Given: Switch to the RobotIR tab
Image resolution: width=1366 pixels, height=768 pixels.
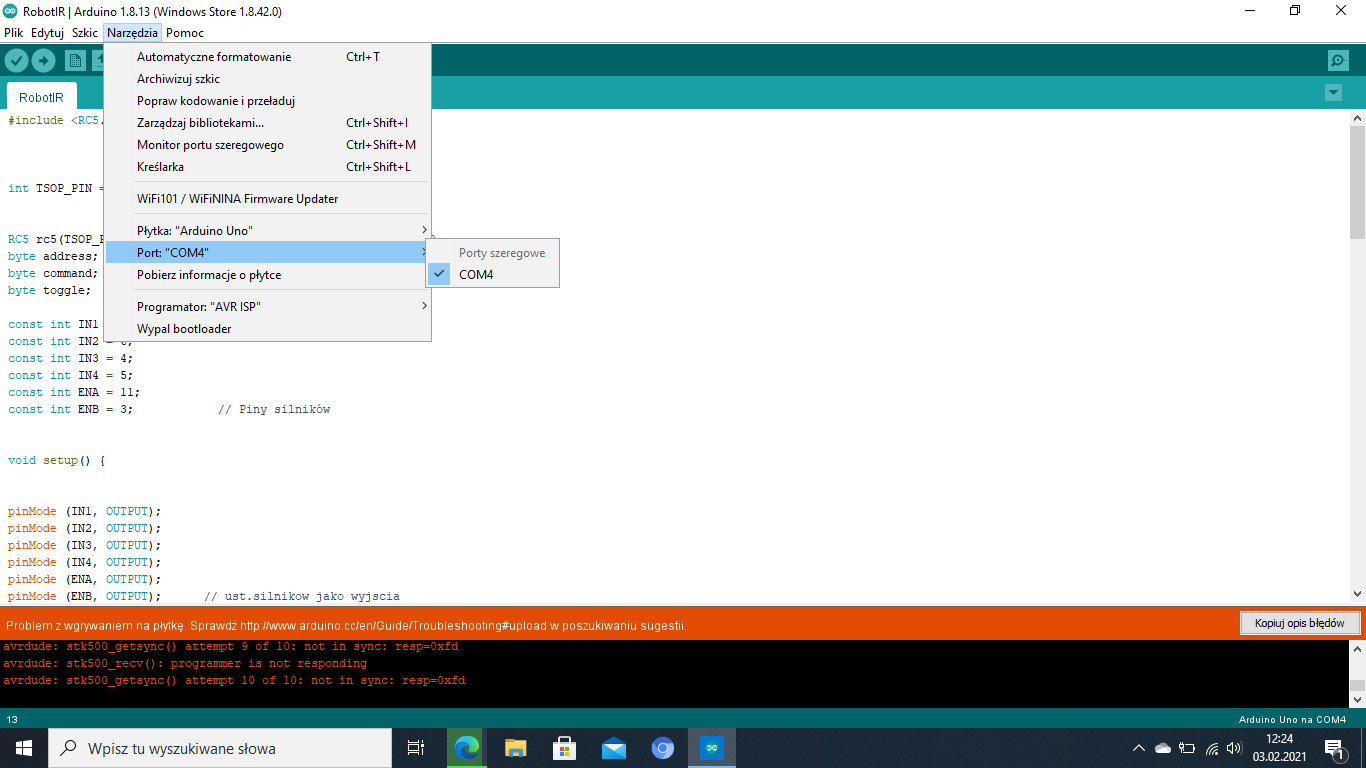Looking at the screenshot, I should (x=41, y=97).
